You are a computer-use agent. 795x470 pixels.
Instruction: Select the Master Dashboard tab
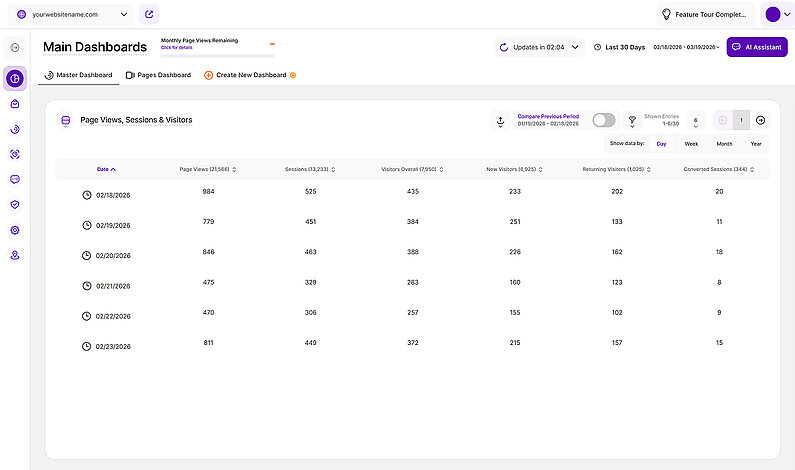coord(78,75)
